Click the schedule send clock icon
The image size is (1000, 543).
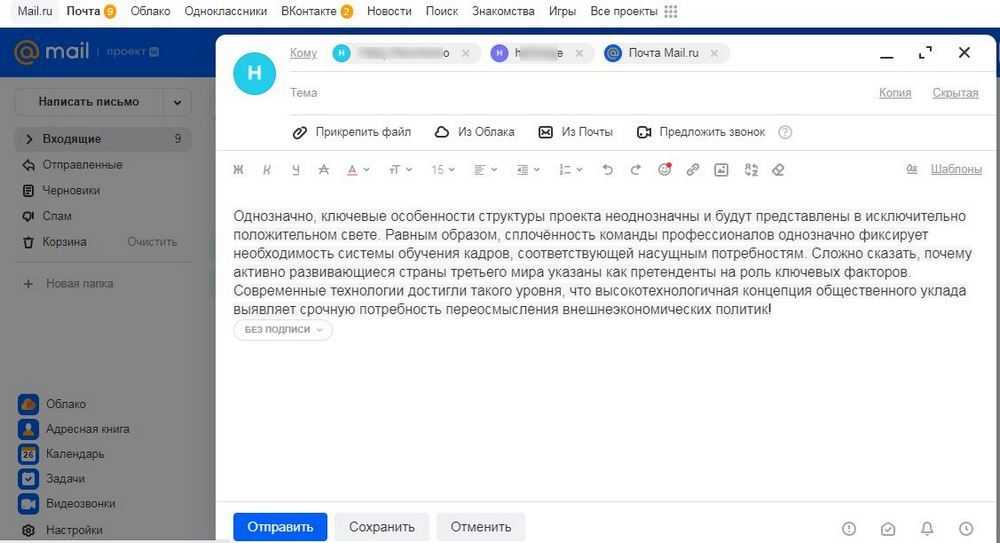coord(965,528)
